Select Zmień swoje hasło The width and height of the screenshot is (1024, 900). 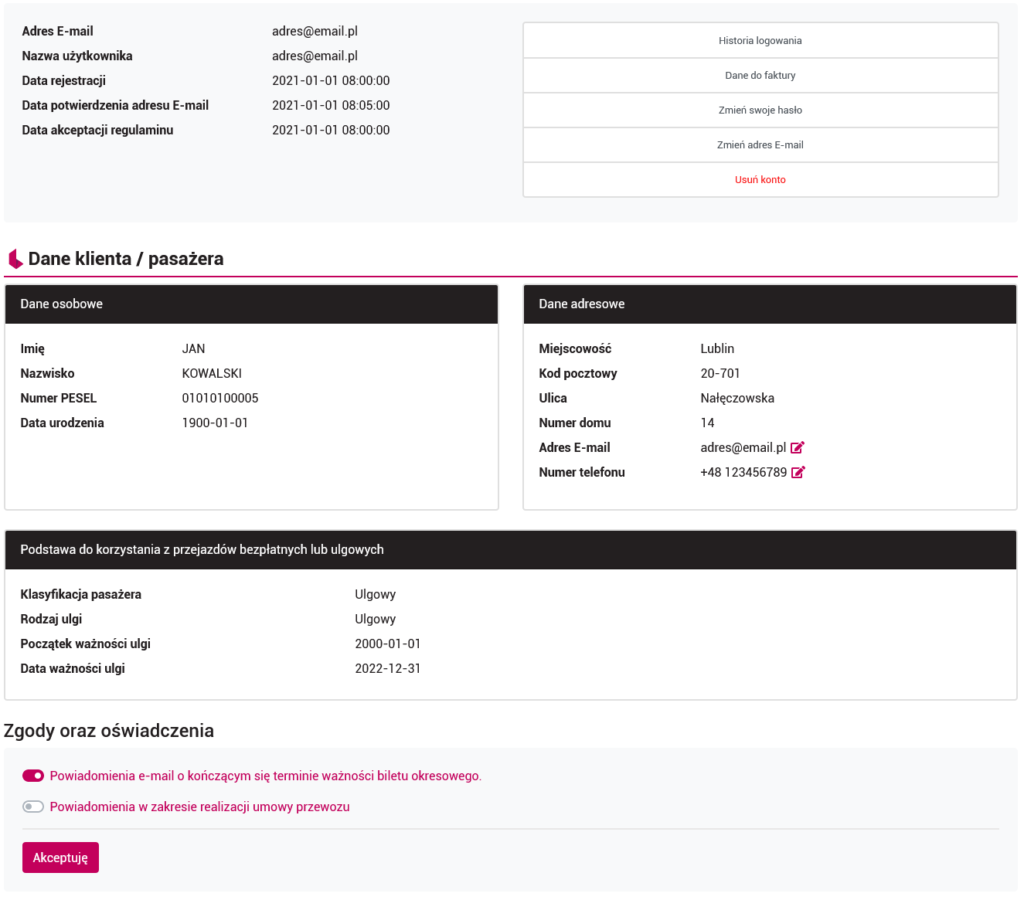760,110
